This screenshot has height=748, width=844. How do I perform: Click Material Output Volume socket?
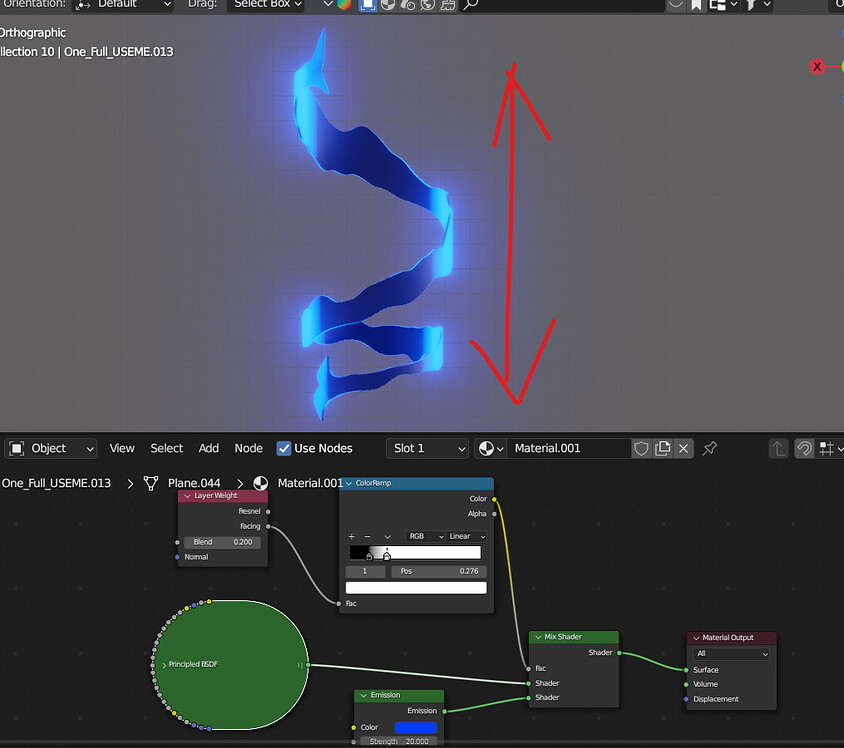(686, 685)
